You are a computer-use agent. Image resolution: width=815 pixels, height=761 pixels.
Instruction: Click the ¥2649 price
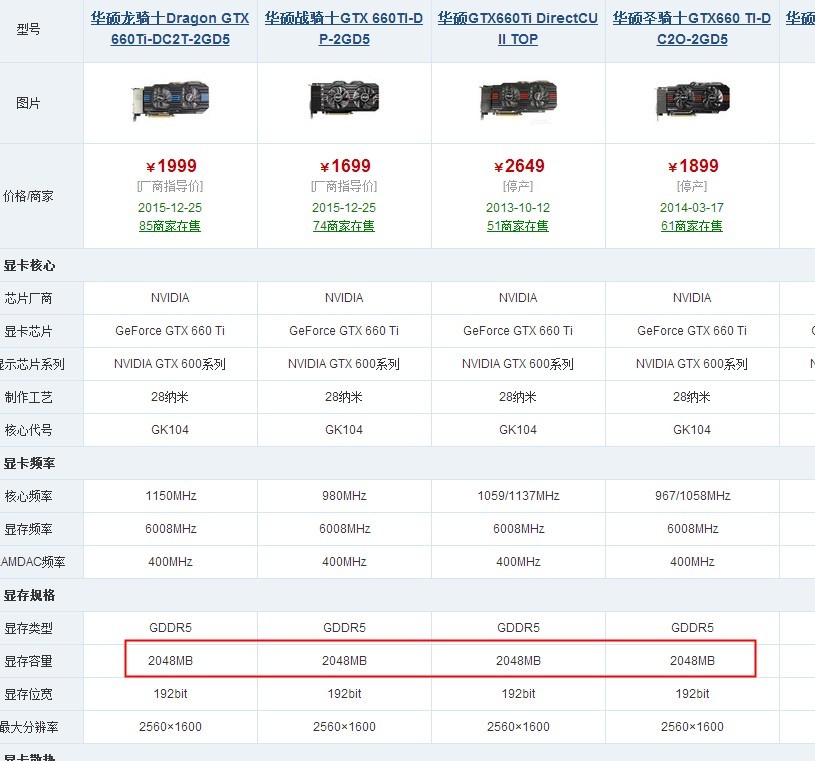tap(519, 166)
